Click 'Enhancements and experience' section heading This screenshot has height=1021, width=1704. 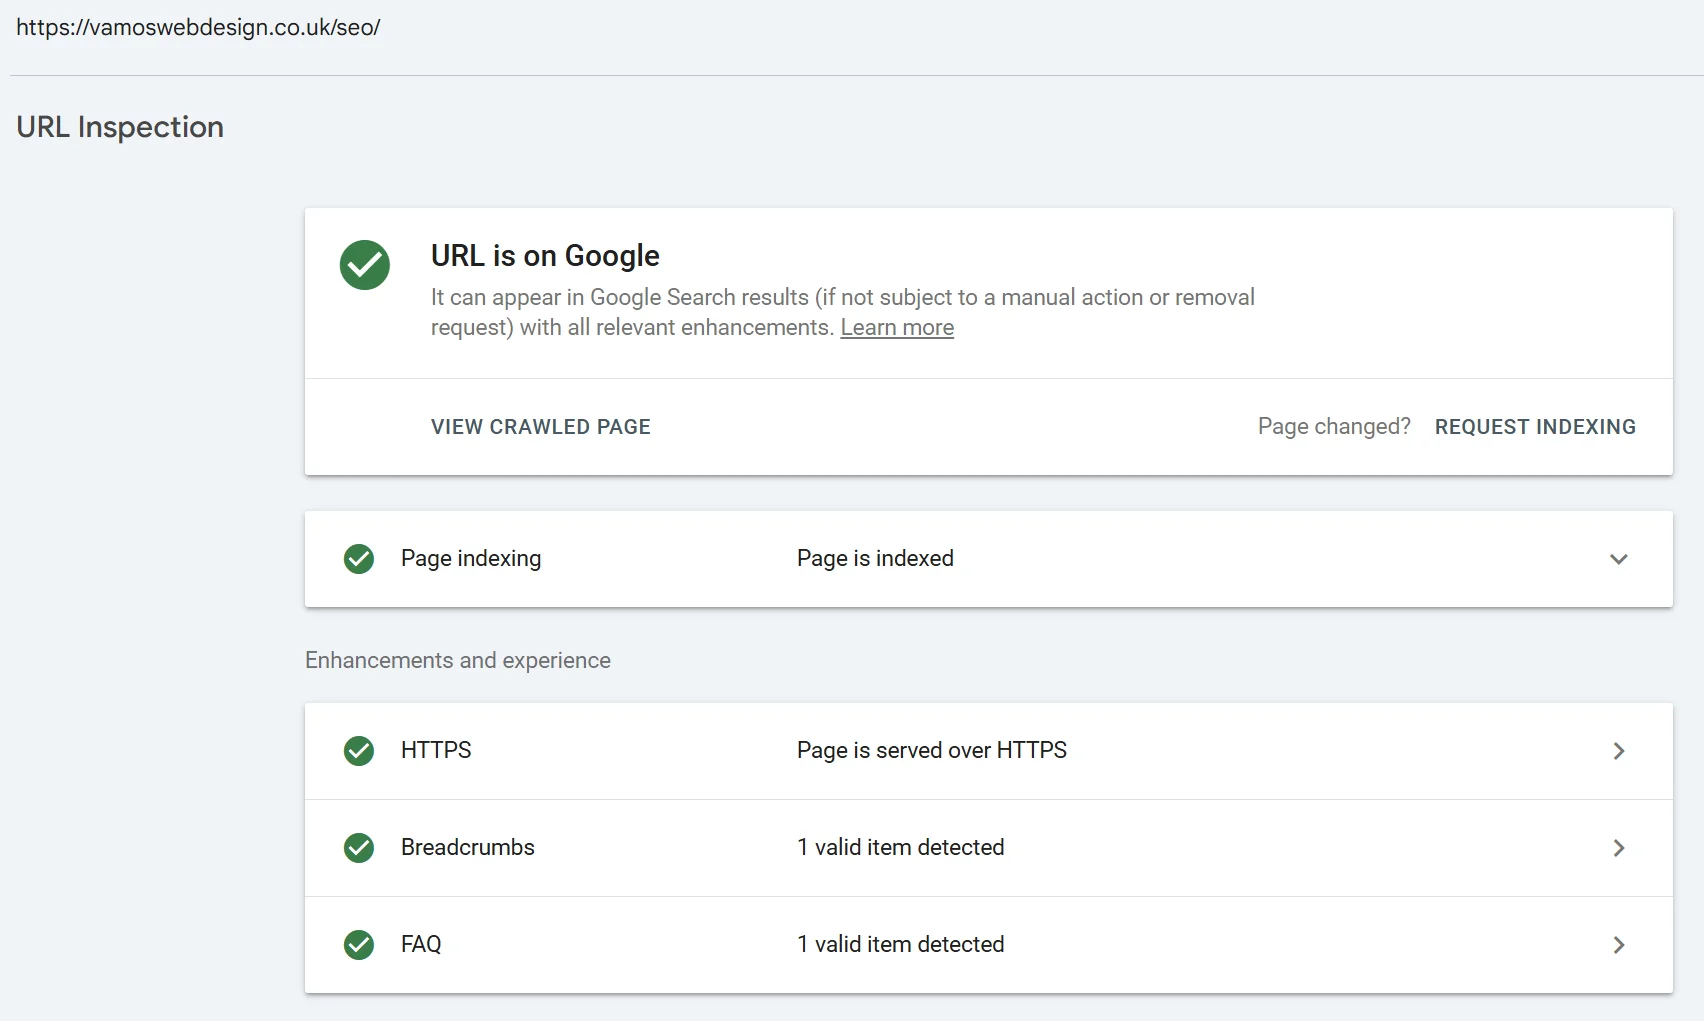pos(458,660)
